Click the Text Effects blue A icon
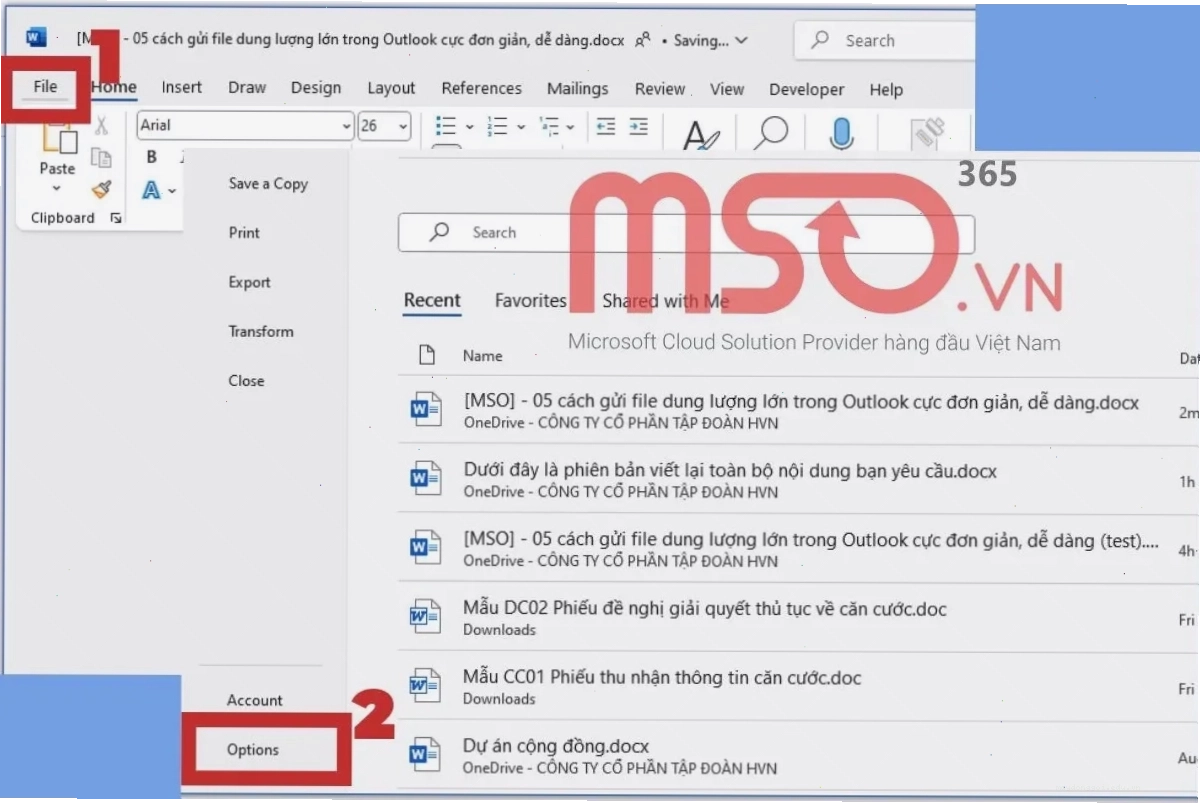The image size is (1200, 804). point(151,190)
